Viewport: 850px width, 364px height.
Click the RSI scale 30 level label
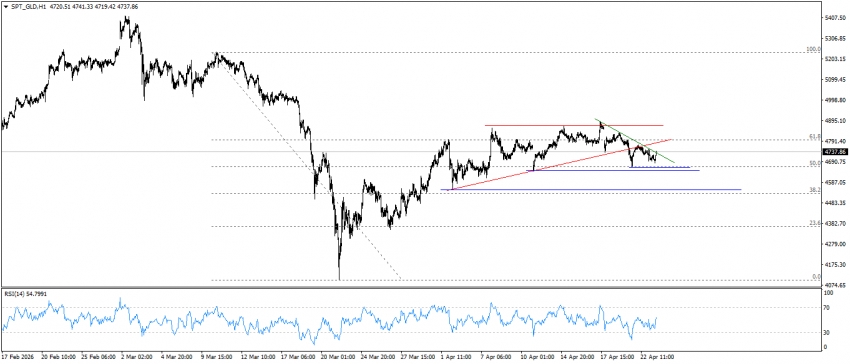pos(827,333)
